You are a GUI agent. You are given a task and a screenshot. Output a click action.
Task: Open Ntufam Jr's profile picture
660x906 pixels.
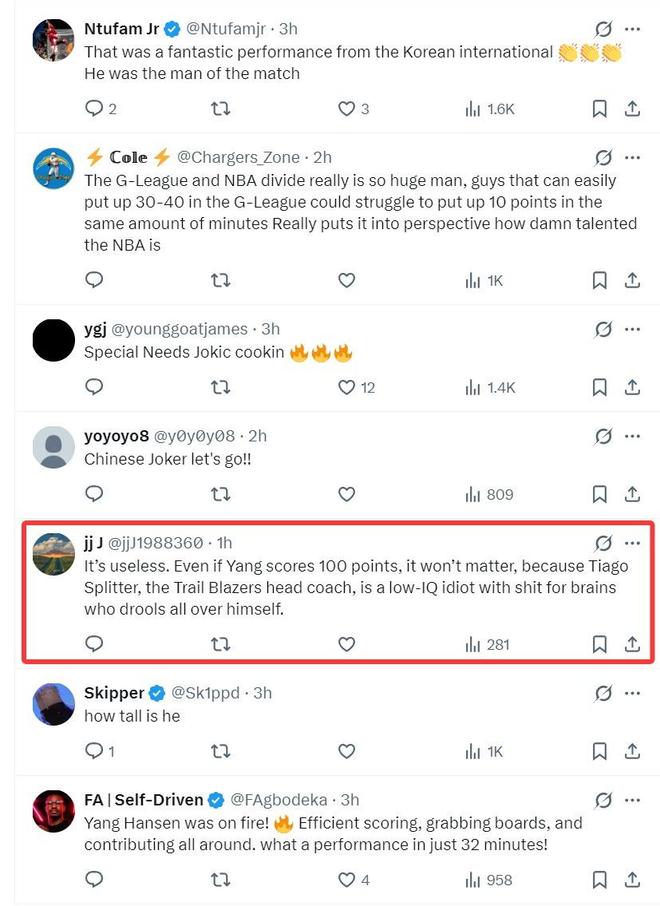click(54, 40)
